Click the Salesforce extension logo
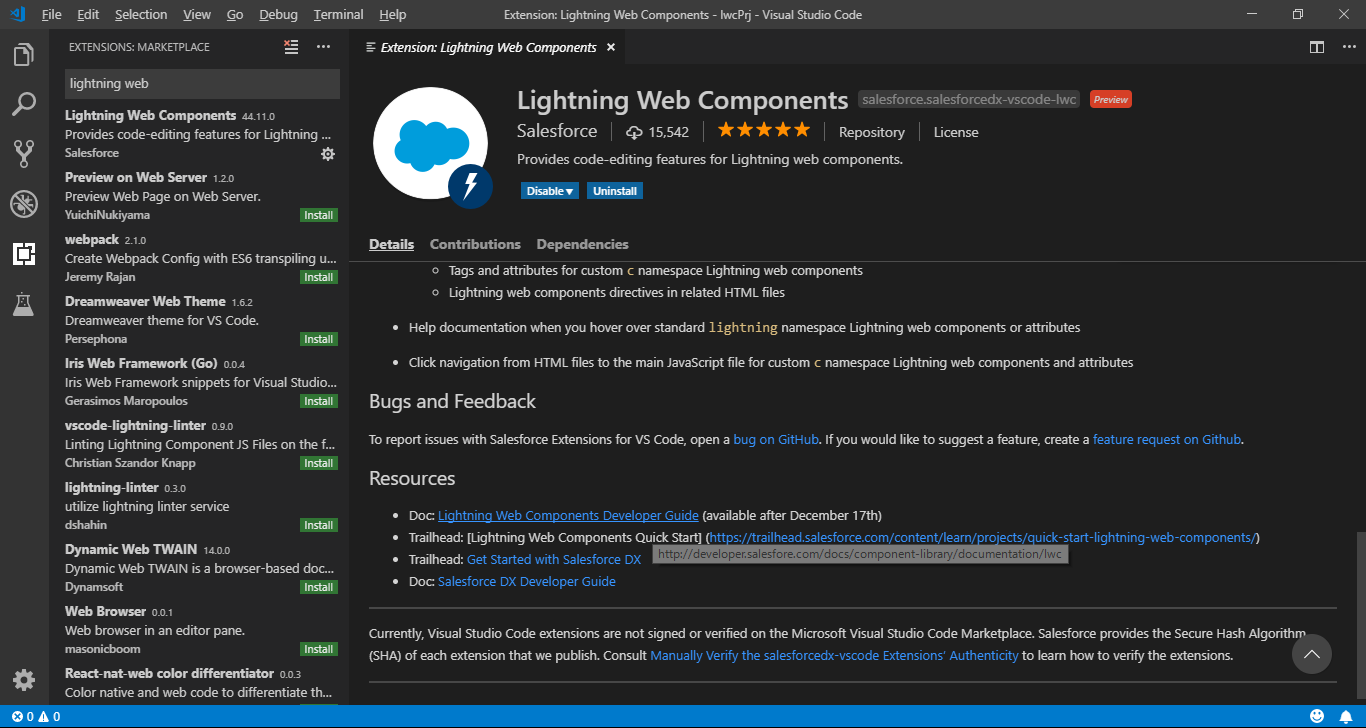The width and height of the screenshot is (1366, 728). [433, 146]
